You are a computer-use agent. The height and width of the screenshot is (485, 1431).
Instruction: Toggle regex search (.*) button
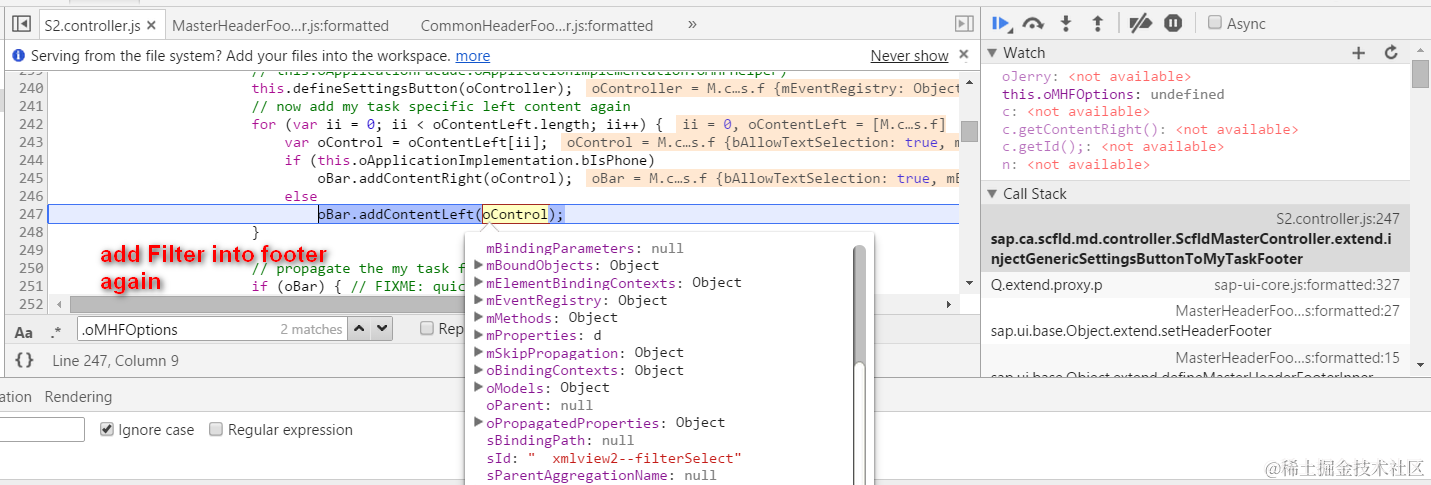(56, 331)
